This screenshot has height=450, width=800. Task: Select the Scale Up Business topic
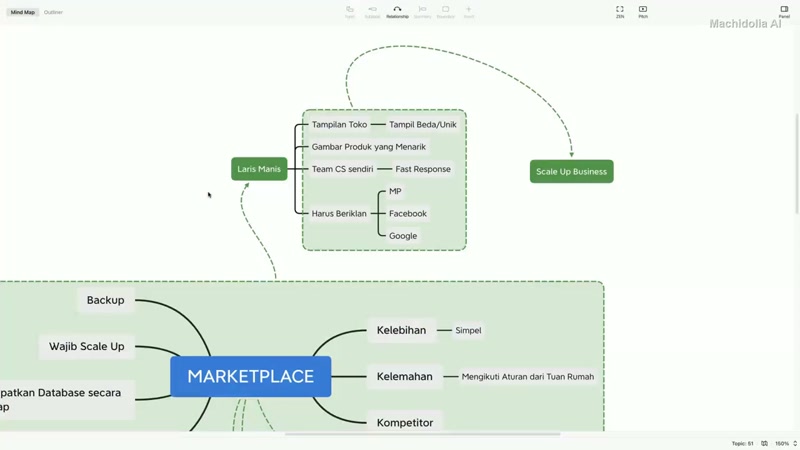571,171
